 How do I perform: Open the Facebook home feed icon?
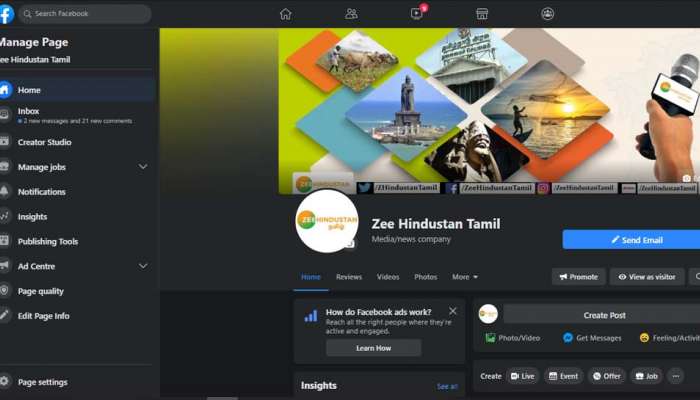[286, 14]
